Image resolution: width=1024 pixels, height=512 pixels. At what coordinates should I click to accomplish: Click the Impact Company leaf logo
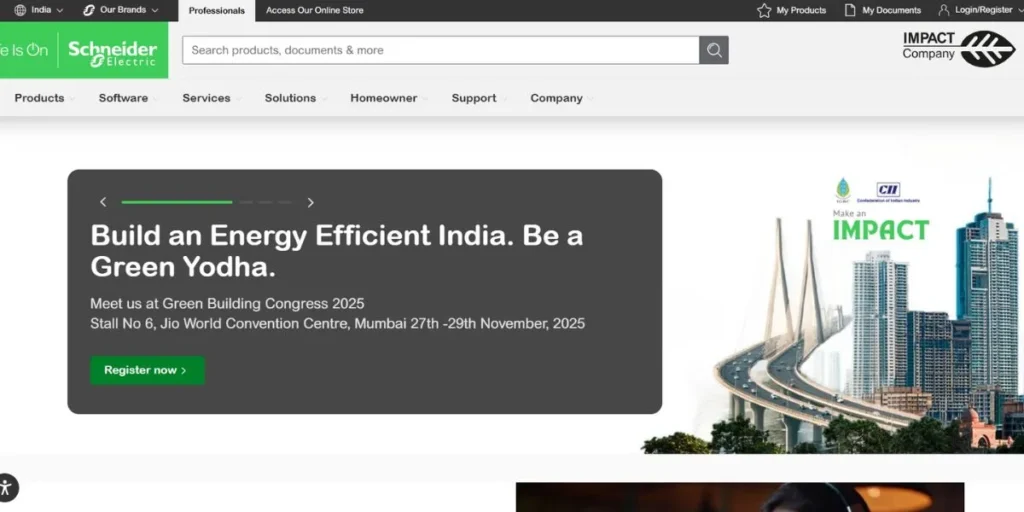pyautogui.click(x=987, y=48)
